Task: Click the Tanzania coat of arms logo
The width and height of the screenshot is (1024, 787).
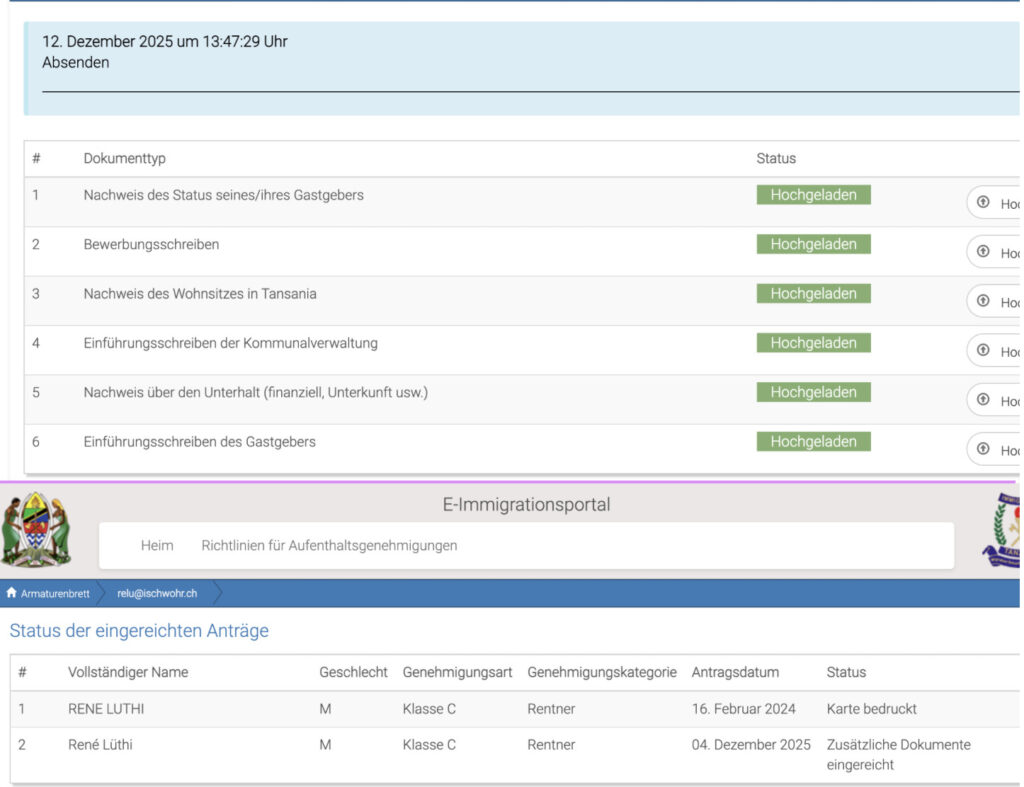Action: tap(36, 529)
